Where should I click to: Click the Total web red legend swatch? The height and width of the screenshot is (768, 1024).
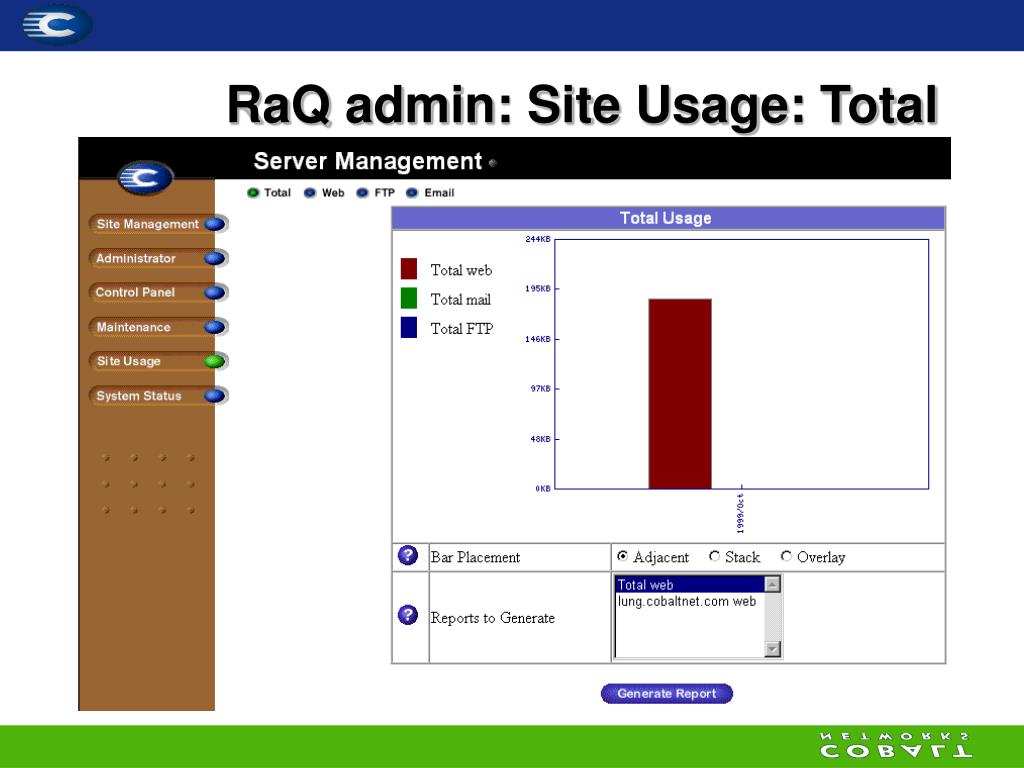pos(409,268)
